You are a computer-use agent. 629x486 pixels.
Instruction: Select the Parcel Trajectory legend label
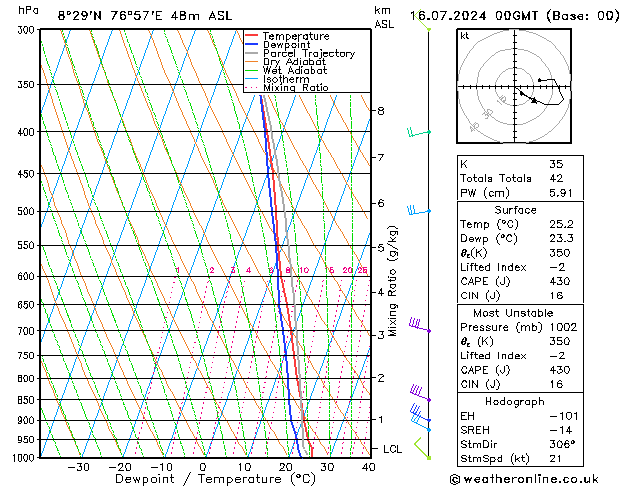coord(309,53)
